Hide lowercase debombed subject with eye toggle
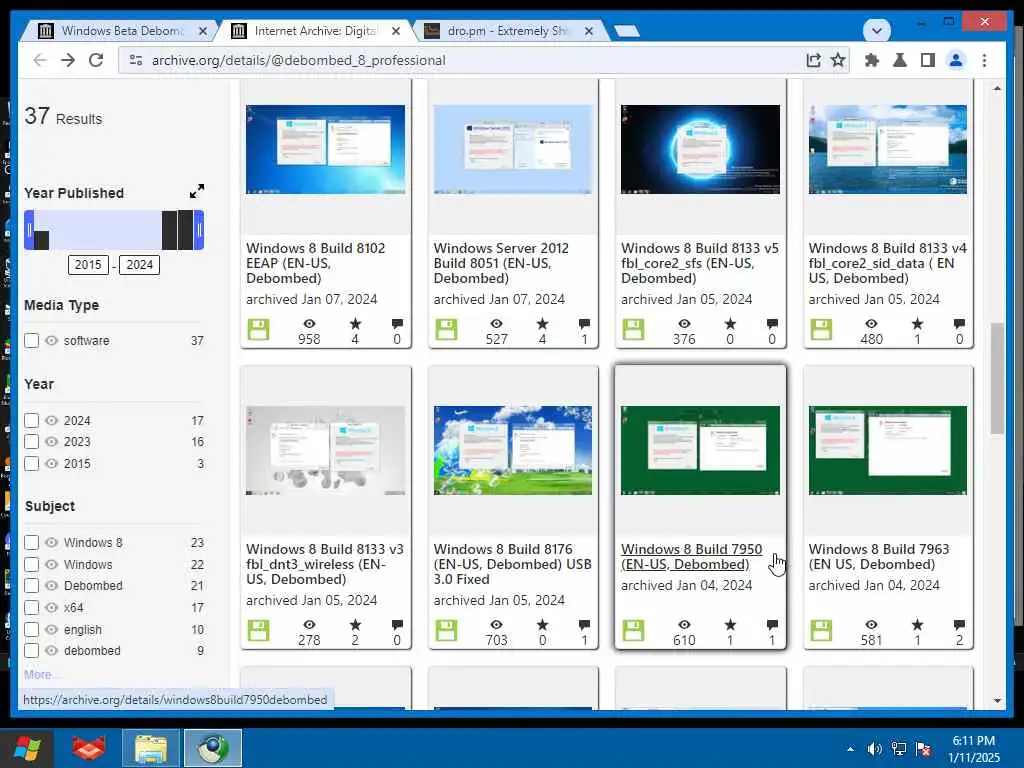Viewport: 1024px width, 768px height. coord(52,650)
